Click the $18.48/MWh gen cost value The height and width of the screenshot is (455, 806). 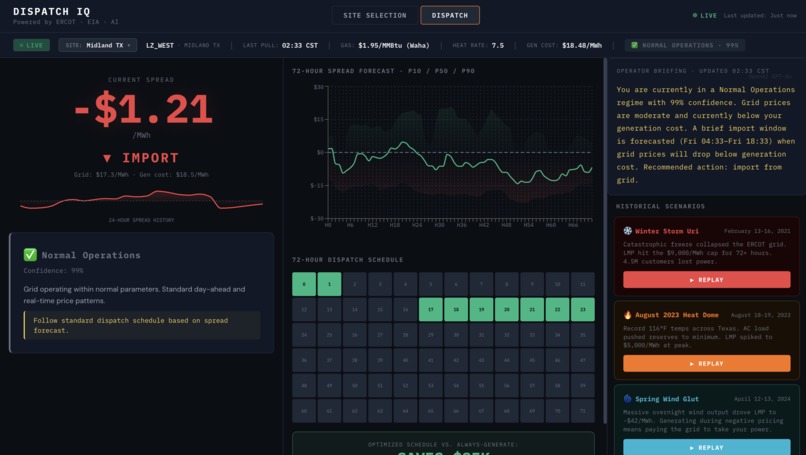click(582, 45)
